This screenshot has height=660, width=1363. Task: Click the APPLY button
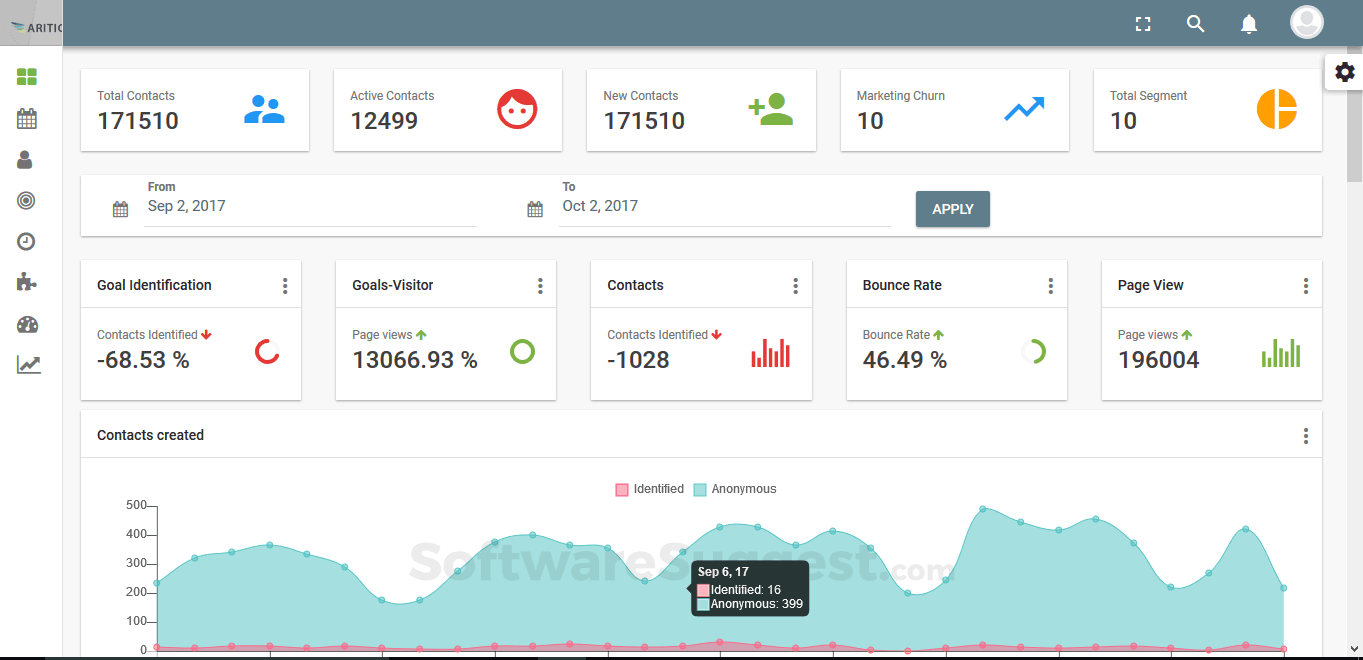tap(953, 209)
